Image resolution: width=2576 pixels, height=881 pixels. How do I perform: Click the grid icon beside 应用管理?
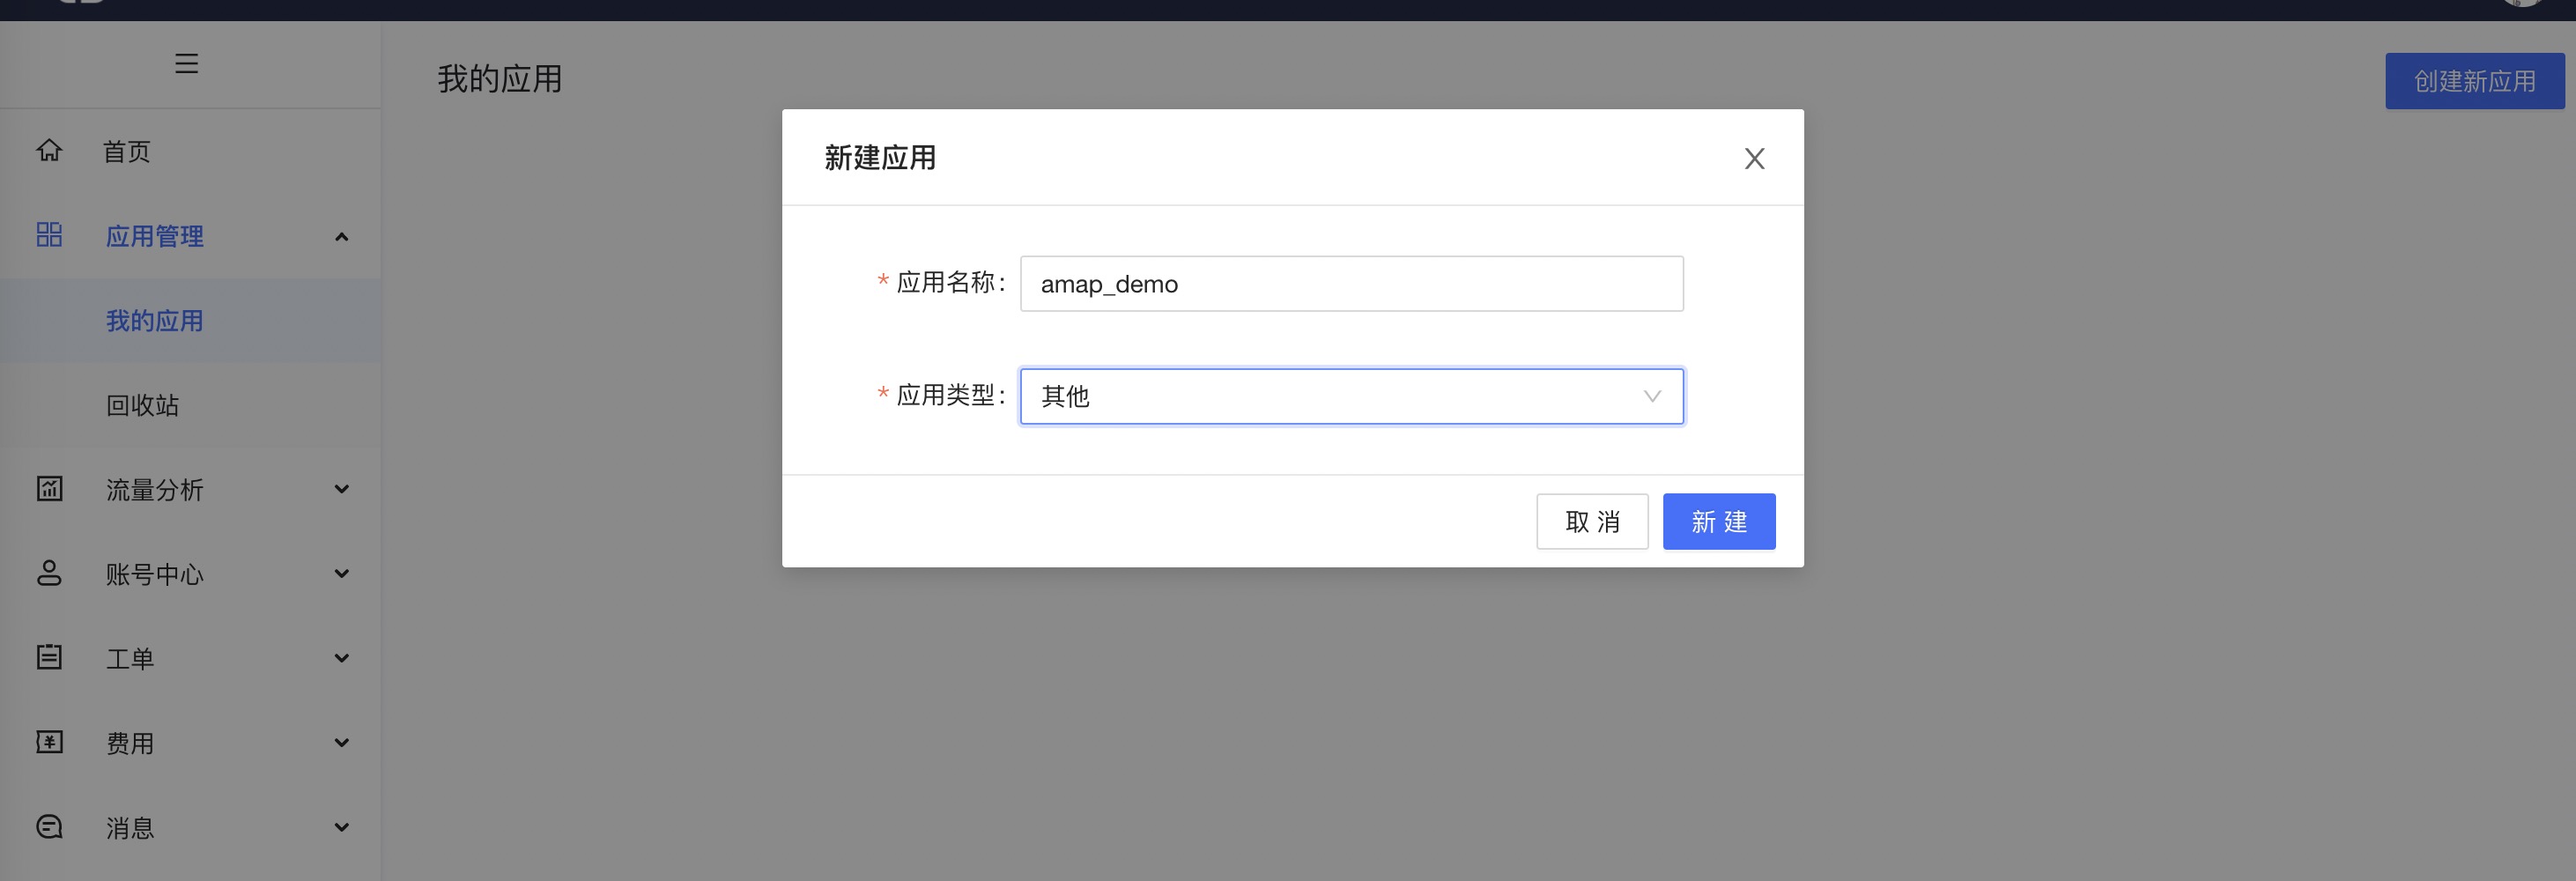[49, 235]
